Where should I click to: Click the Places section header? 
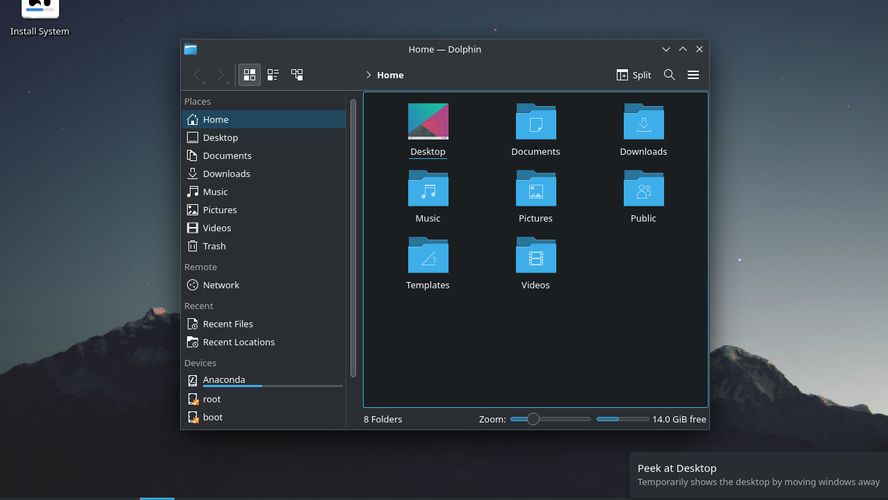pyautogui.click(x=197, y=101)
